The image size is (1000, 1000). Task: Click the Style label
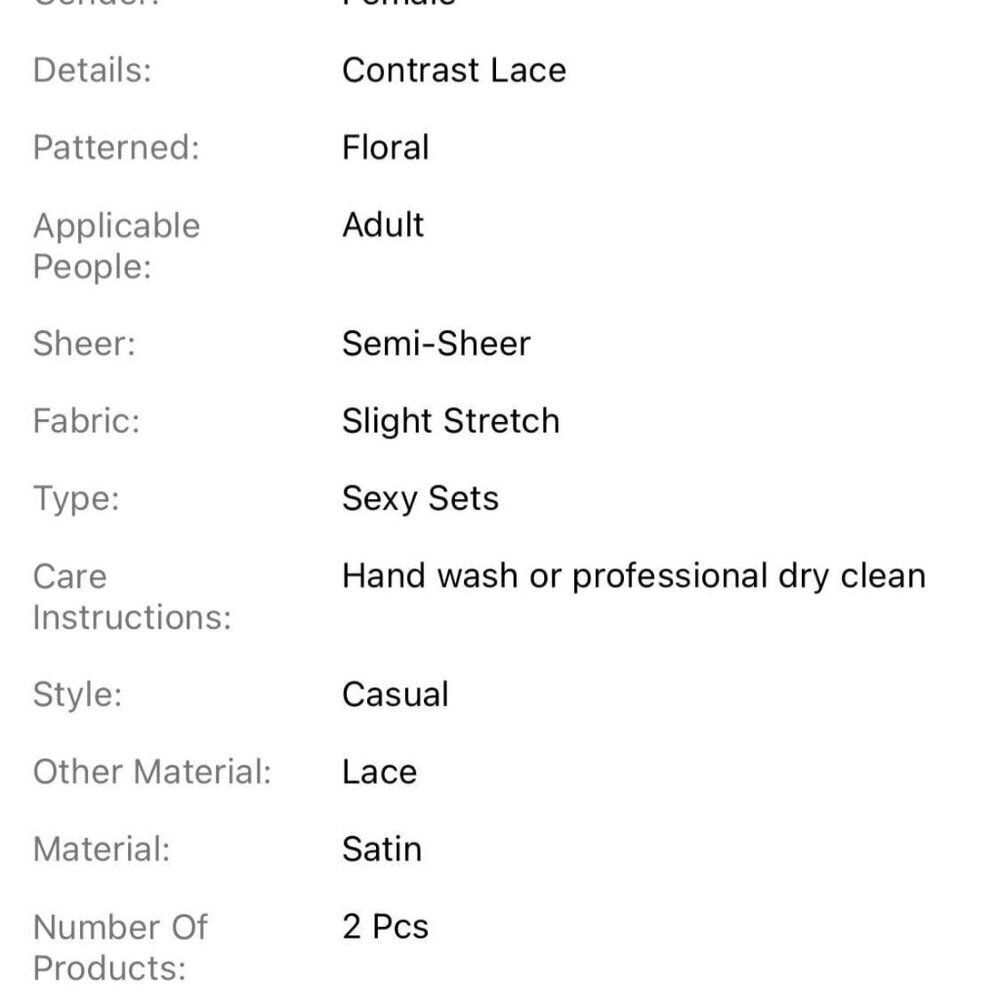(x=77, y=695)
